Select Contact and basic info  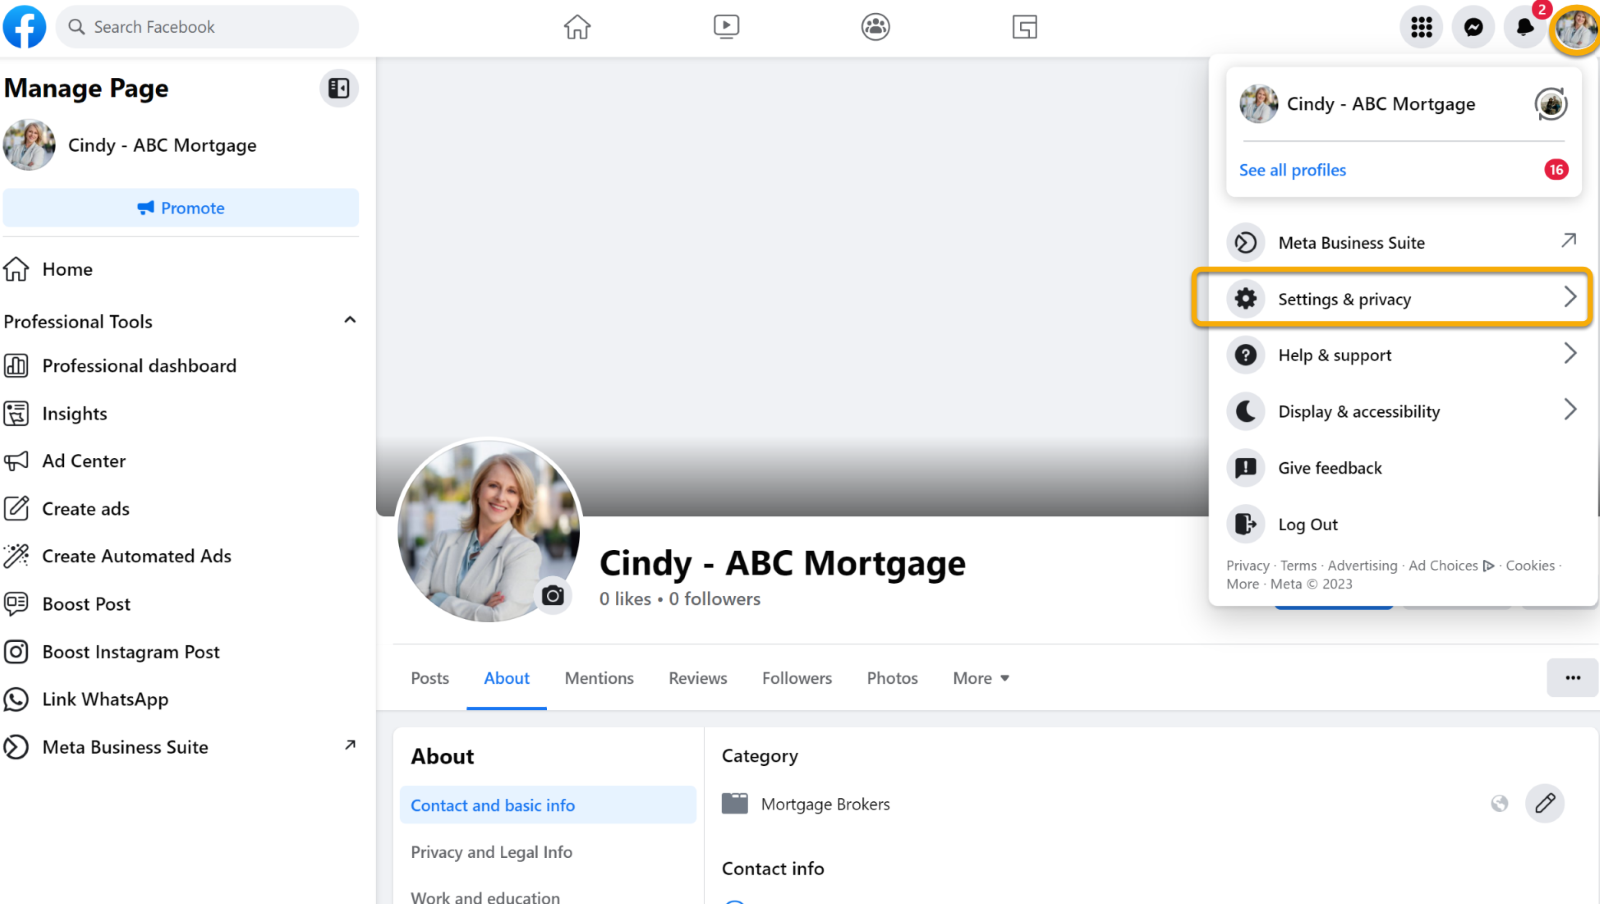click(x=548, y=805)
